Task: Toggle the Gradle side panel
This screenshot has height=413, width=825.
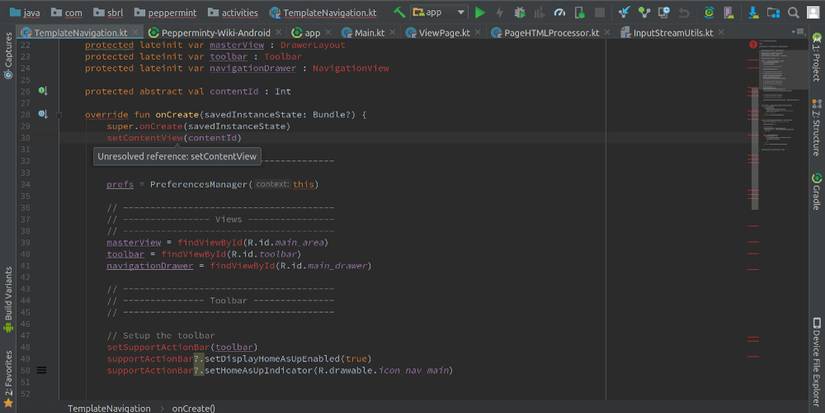Action: (x=816, y=190)
